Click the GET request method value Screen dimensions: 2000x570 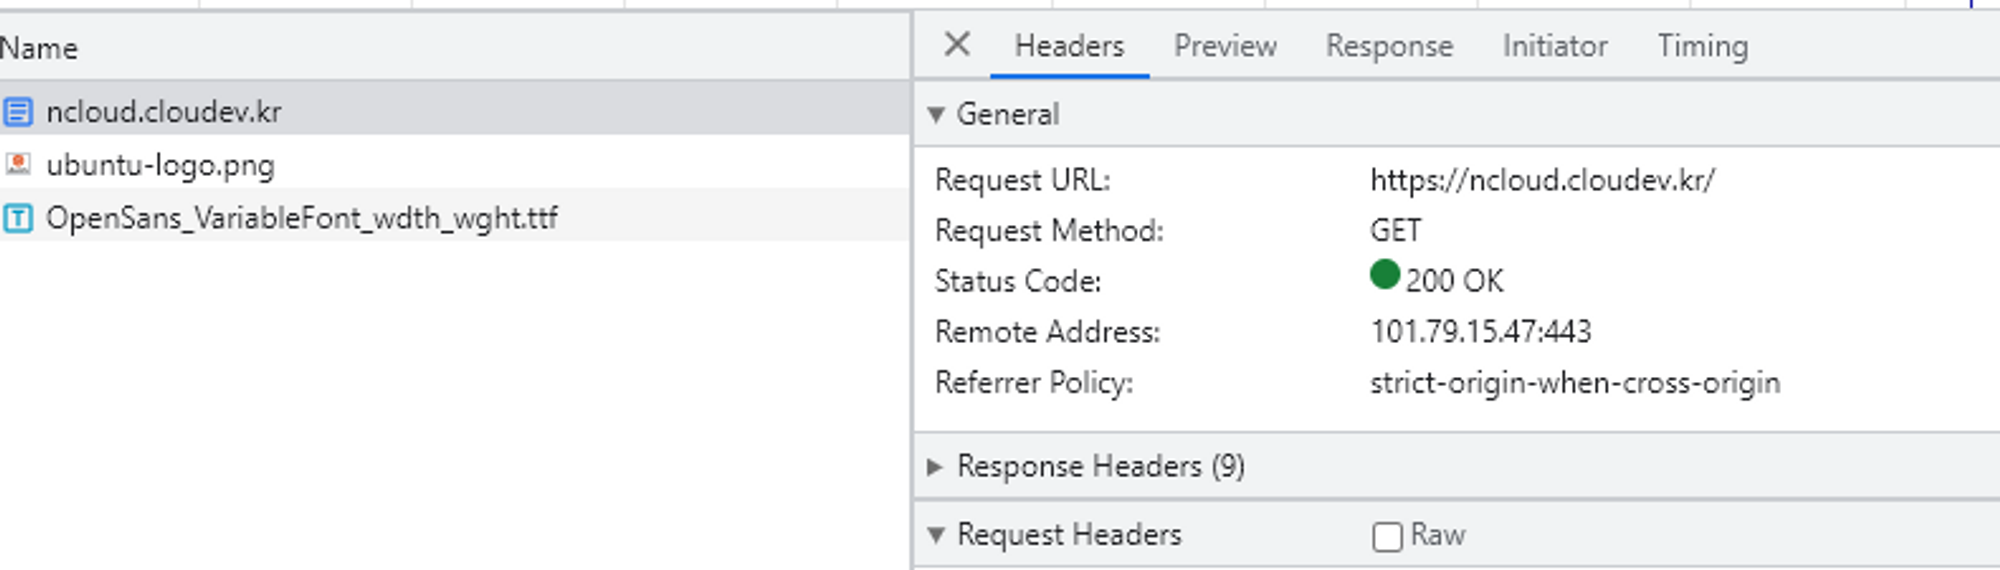pyautogui.click(x=1395, y=231)
